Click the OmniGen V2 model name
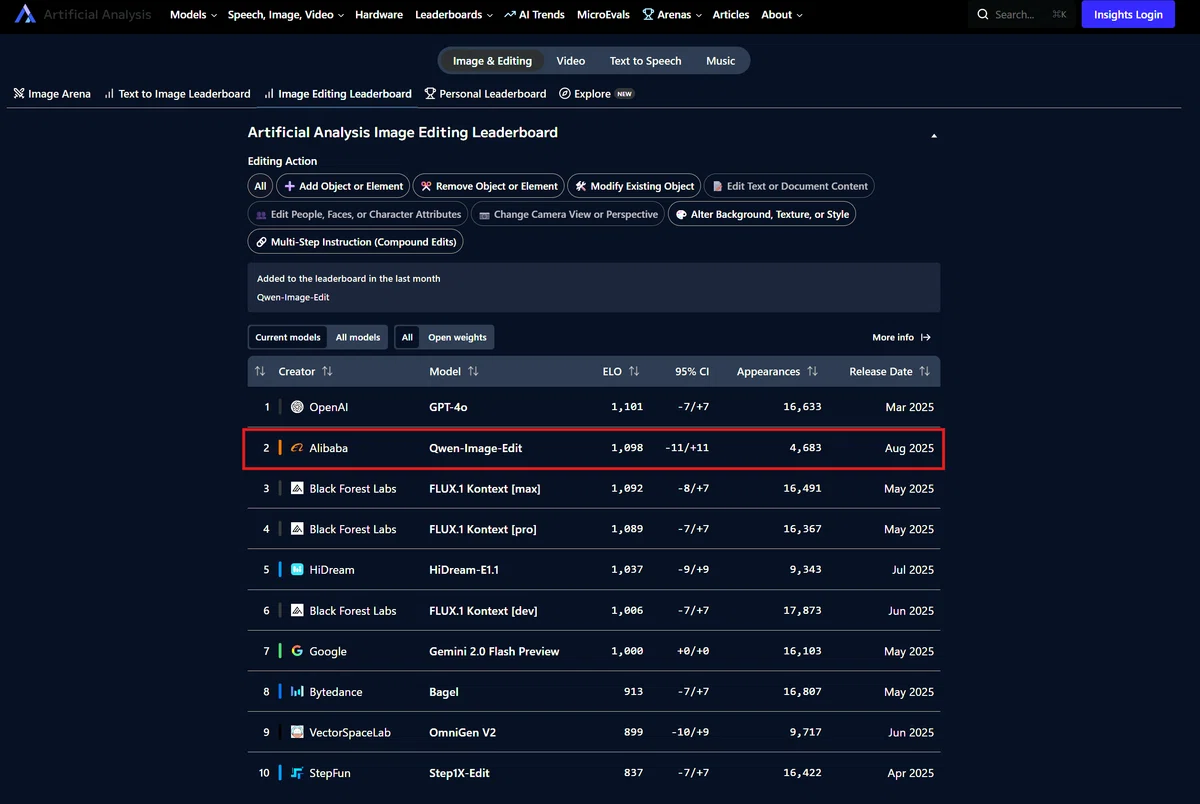1200x804 pixels. [462, 733]
